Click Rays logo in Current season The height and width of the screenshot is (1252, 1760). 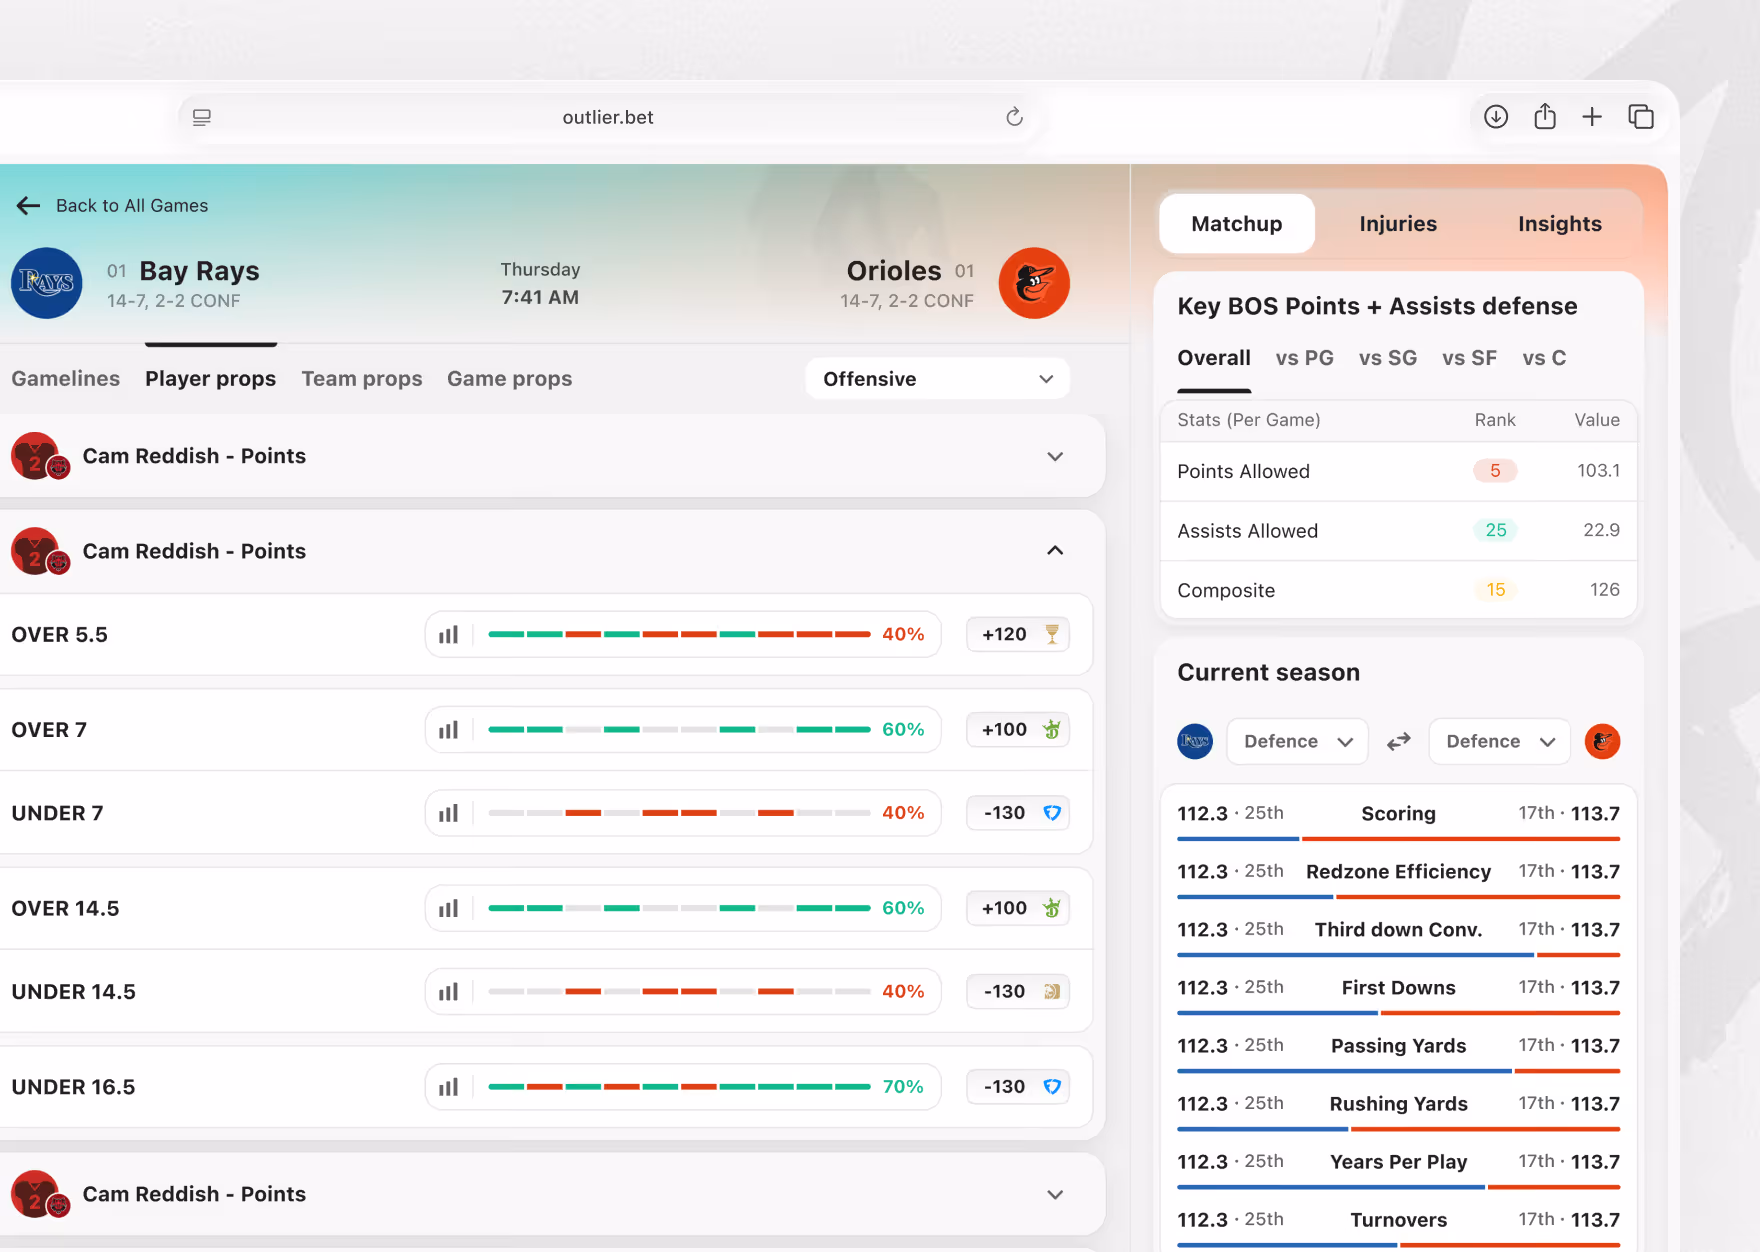[1195, 741]
